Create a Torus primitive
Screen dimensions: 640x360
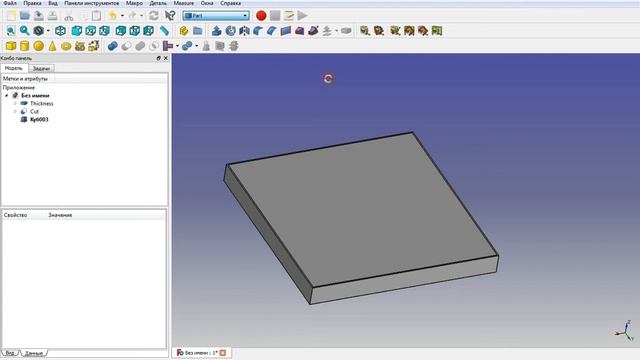[x=66, y=46]
